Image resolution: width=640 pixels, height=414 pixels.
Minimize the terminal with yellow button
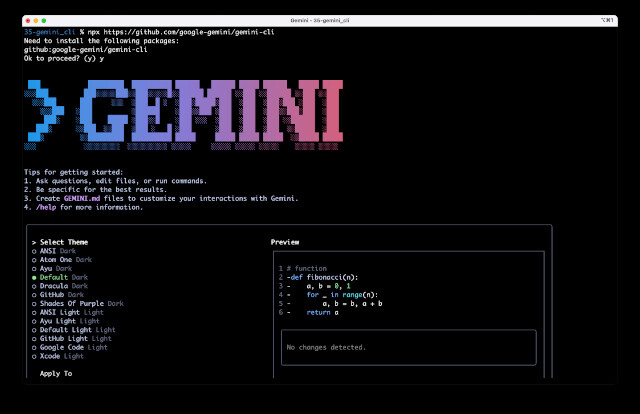point(36,20)
